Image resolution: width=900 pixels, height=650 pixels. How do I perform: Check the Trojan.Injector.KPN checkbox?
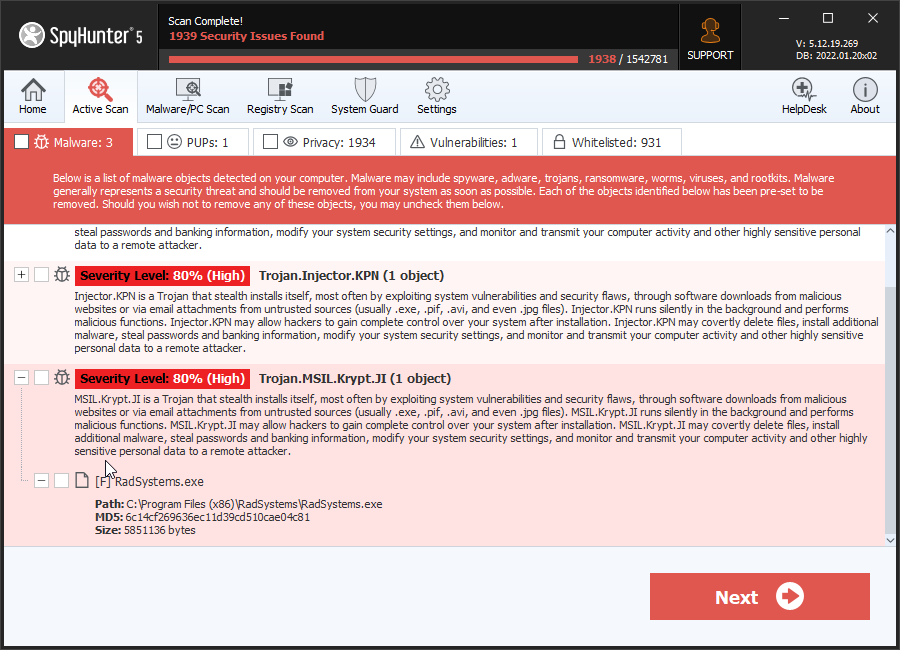click(41, 274)
